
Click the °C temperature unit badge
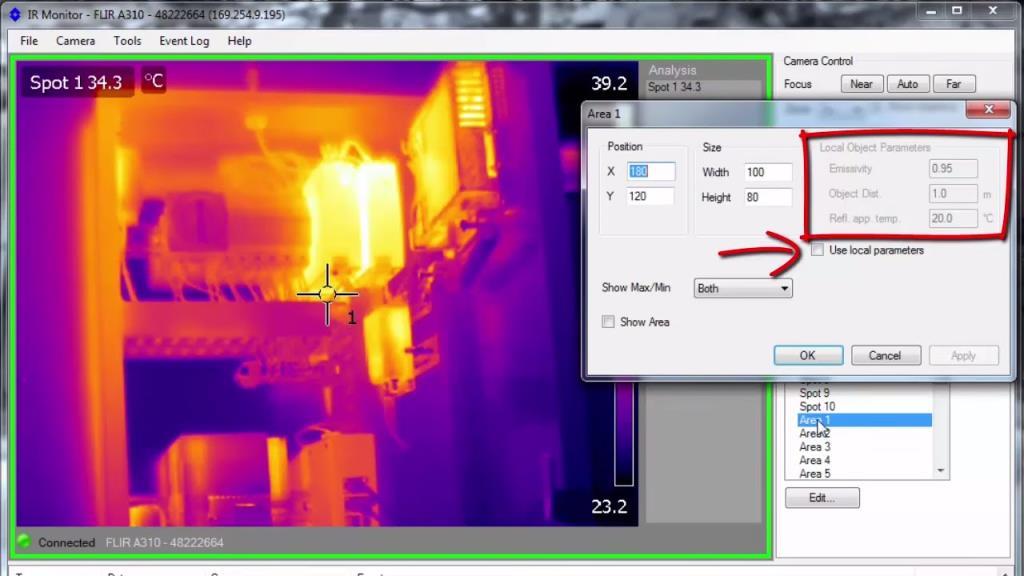pos(153,82)
